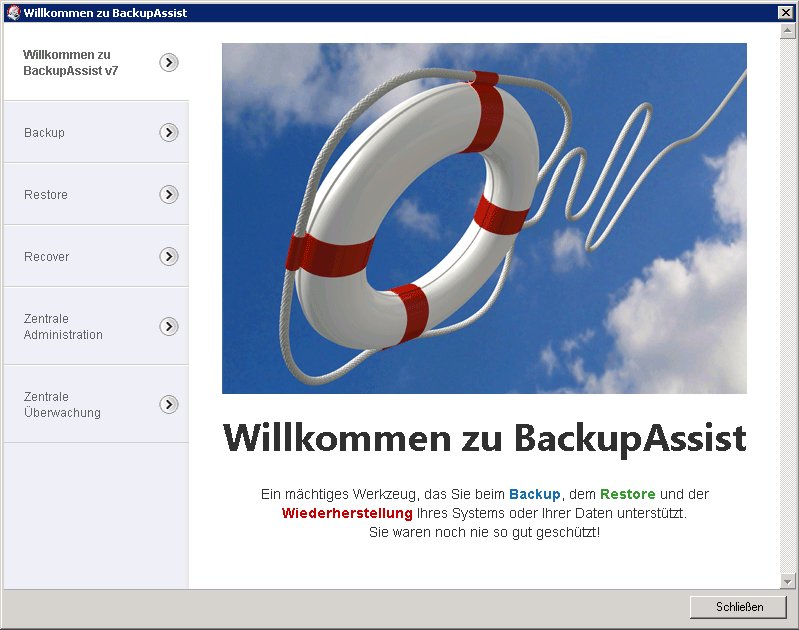The height and width of the screenshot is (630, 799).
Task: Go to Zentrale Überwachung text in sidebar
Action: click(62, 405)
